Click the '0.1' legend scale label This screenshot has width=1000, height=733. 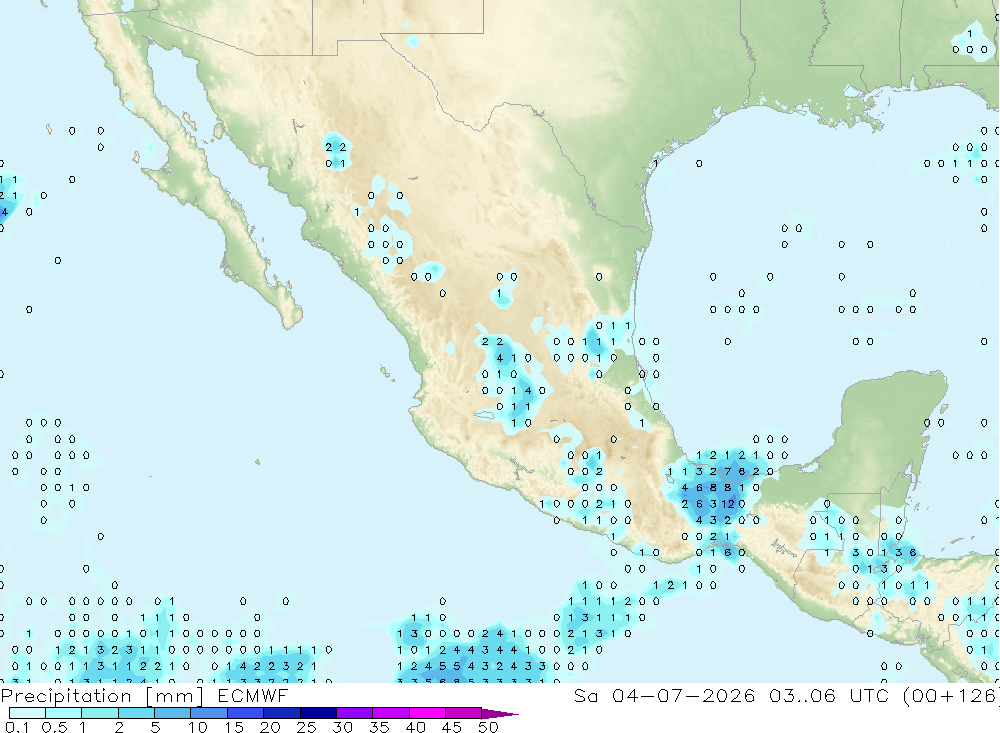pos(17,727)
